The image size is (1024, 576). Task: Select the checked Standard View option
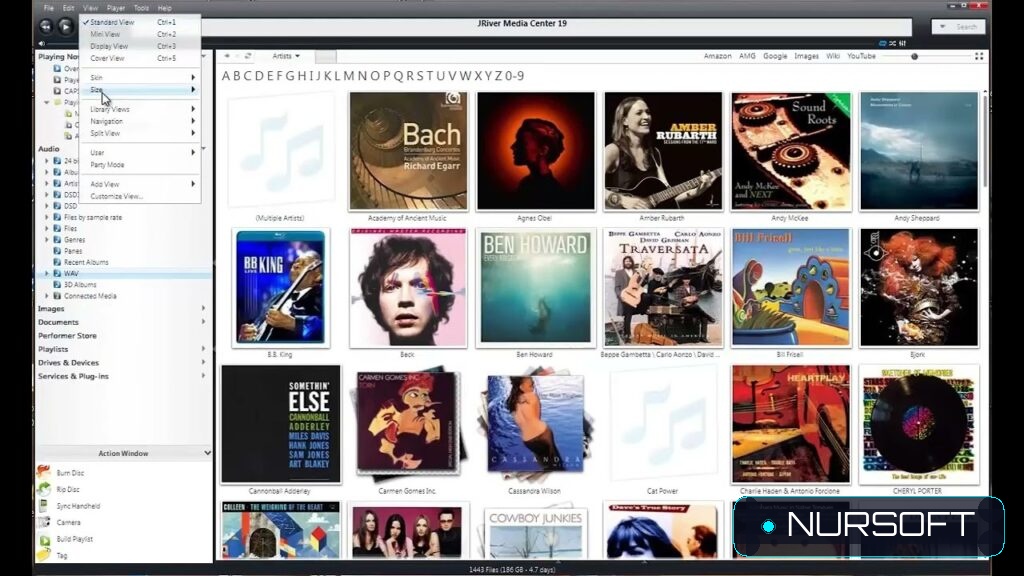point(139,22)
